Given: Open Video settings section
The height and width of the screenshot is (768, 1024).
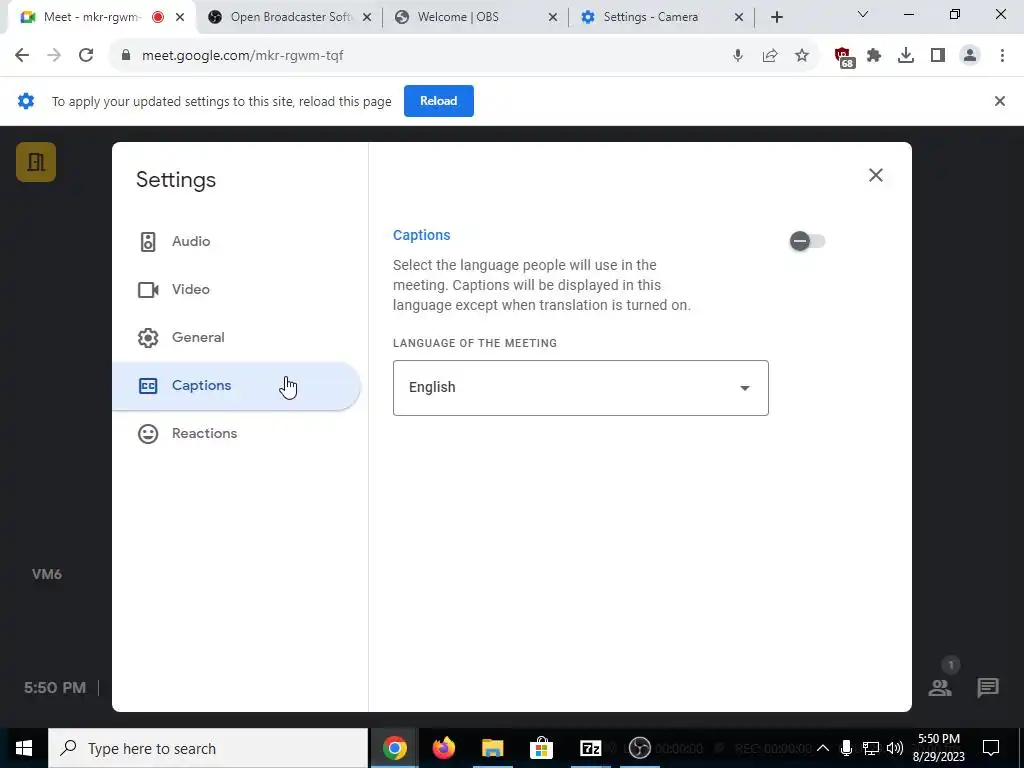Looking at the screenshot, I should [236, 289].
